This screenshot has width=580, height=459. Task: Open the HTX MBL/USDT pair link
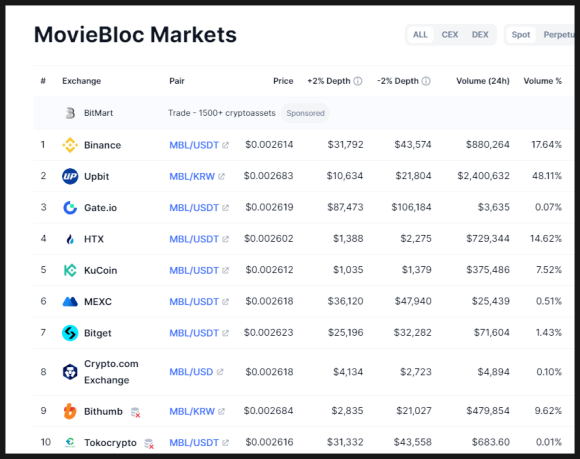tap(194, 239)
